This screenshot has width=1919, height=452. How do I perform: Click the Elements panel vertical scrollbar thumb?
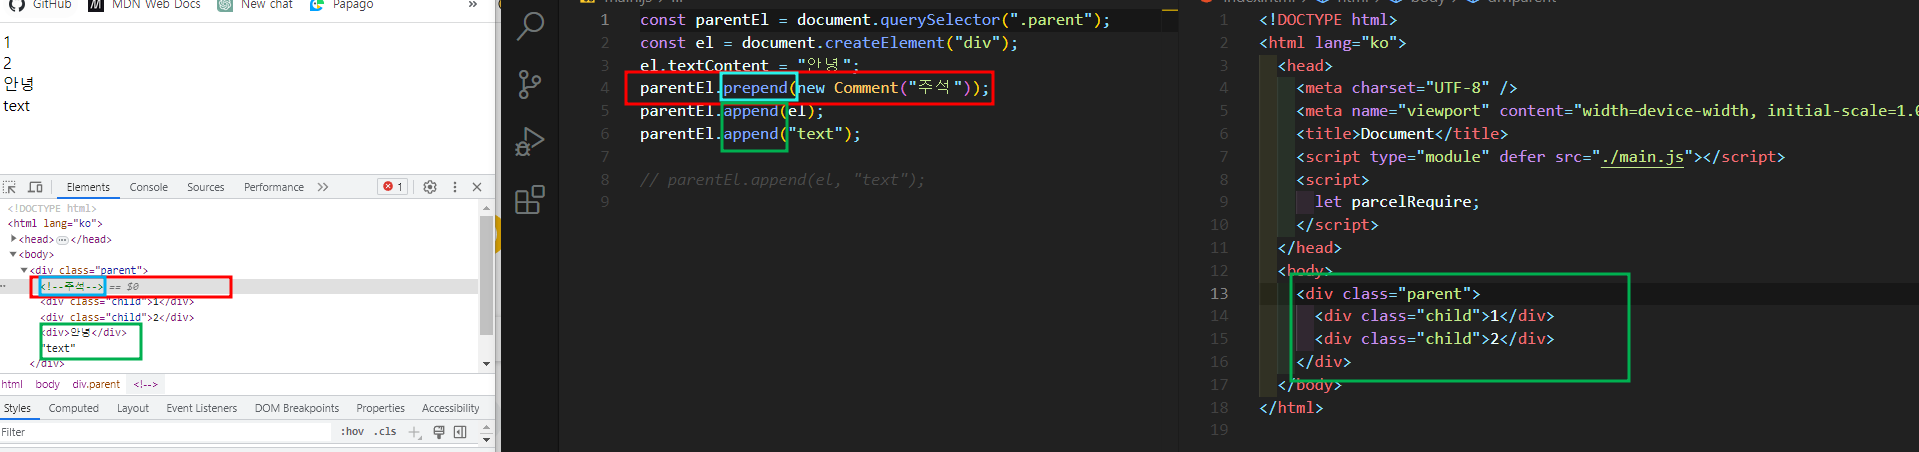click(x=486, y=275)
